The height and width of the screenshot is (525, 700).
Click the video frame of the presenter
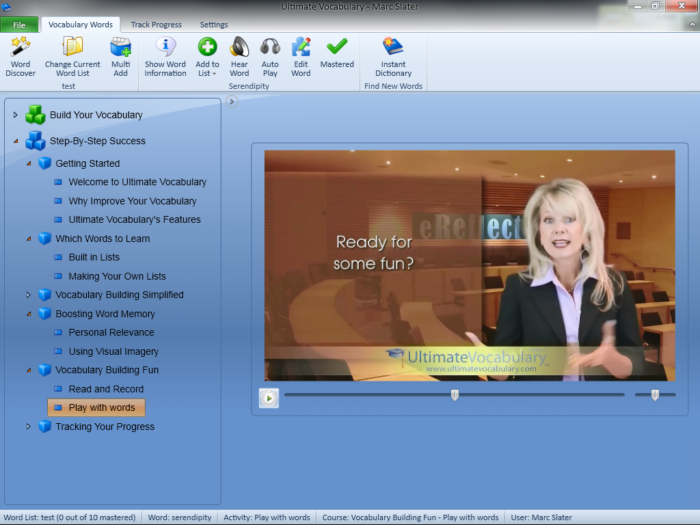(x=470, y=266)
